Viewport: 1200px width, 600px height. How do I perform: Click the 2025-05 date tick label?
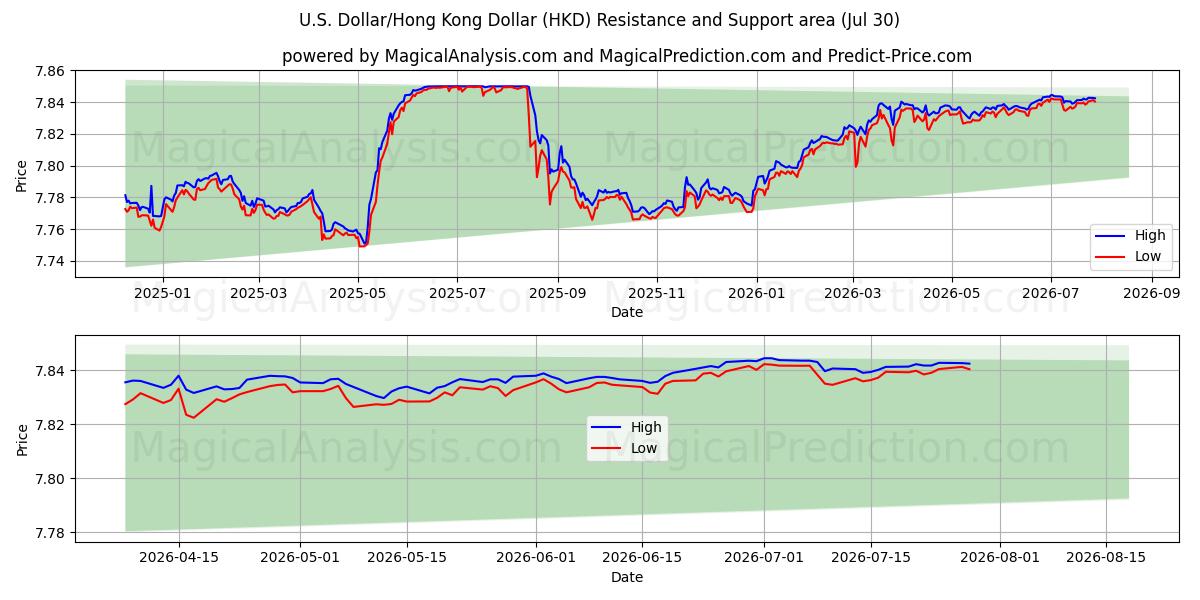pyautogui.click(x=358, y=294)
